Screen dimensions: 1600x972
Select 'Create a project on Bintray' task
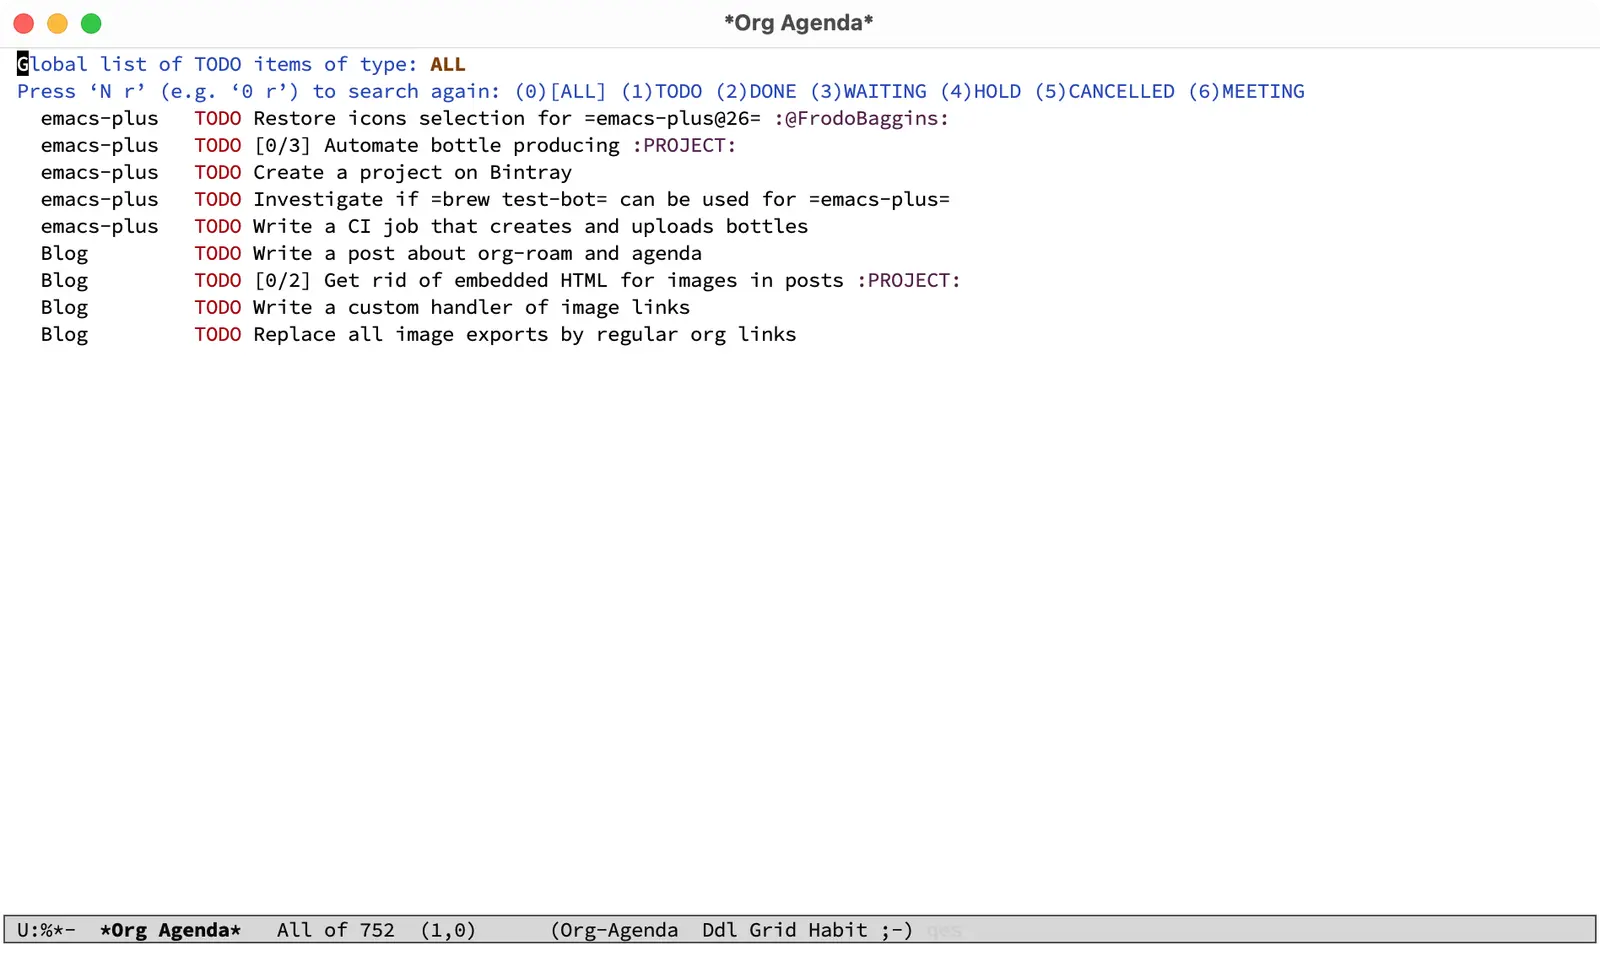(412, 173)
